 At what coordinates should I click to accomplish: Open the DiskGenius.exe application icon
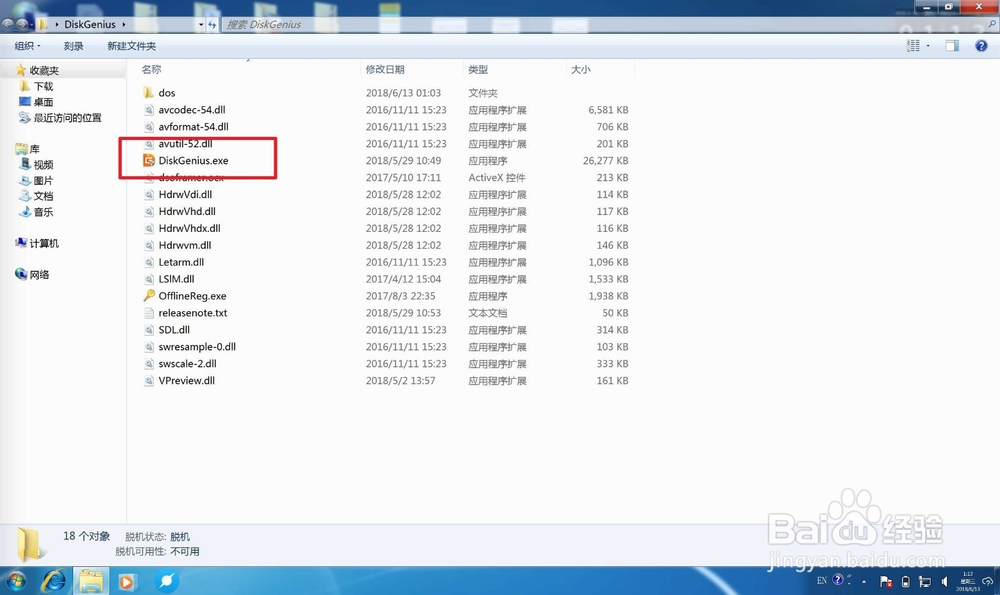tap(149, 161)
